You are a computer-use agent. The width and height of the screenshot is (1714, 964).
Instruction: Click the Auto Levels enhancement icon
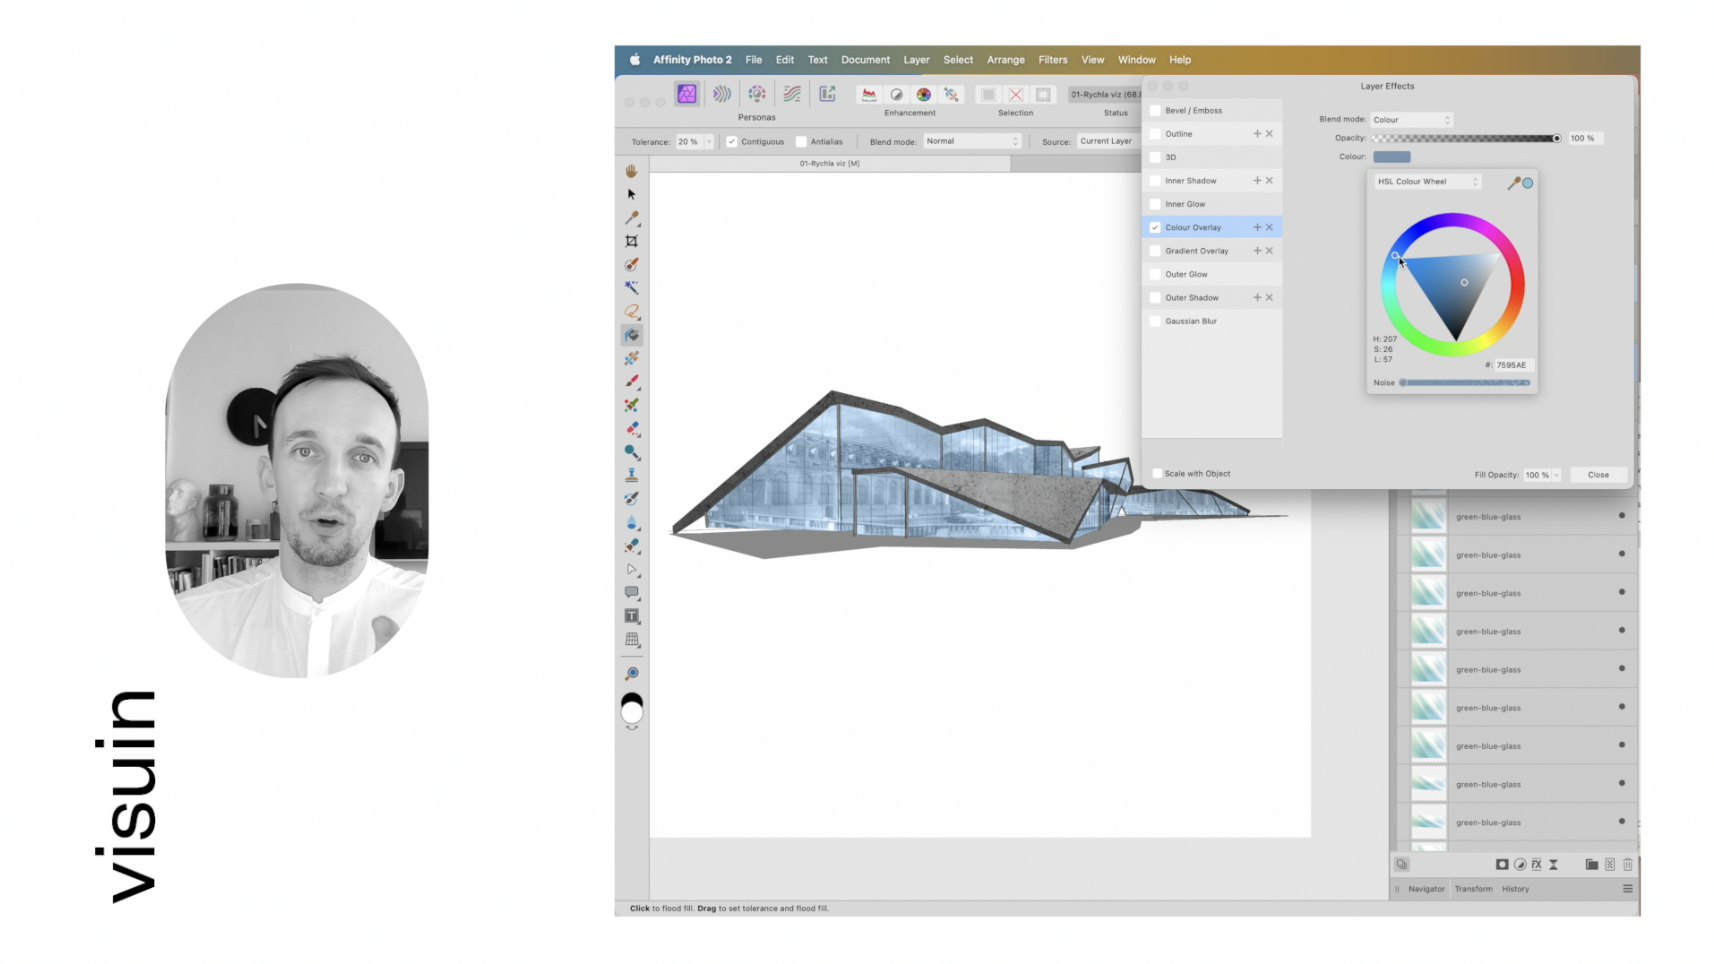tap(869, 94)
